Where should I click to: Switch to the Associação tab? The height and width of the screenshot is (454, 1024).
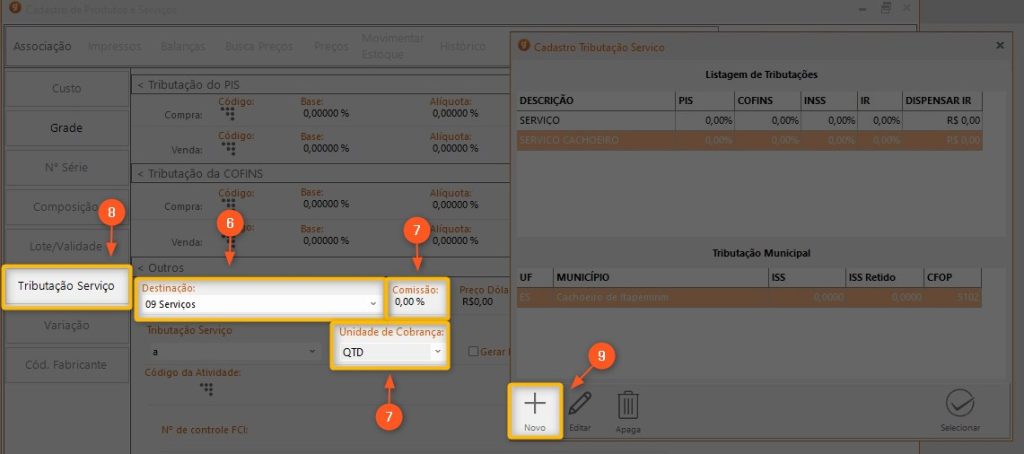click(x=42, y=46)
